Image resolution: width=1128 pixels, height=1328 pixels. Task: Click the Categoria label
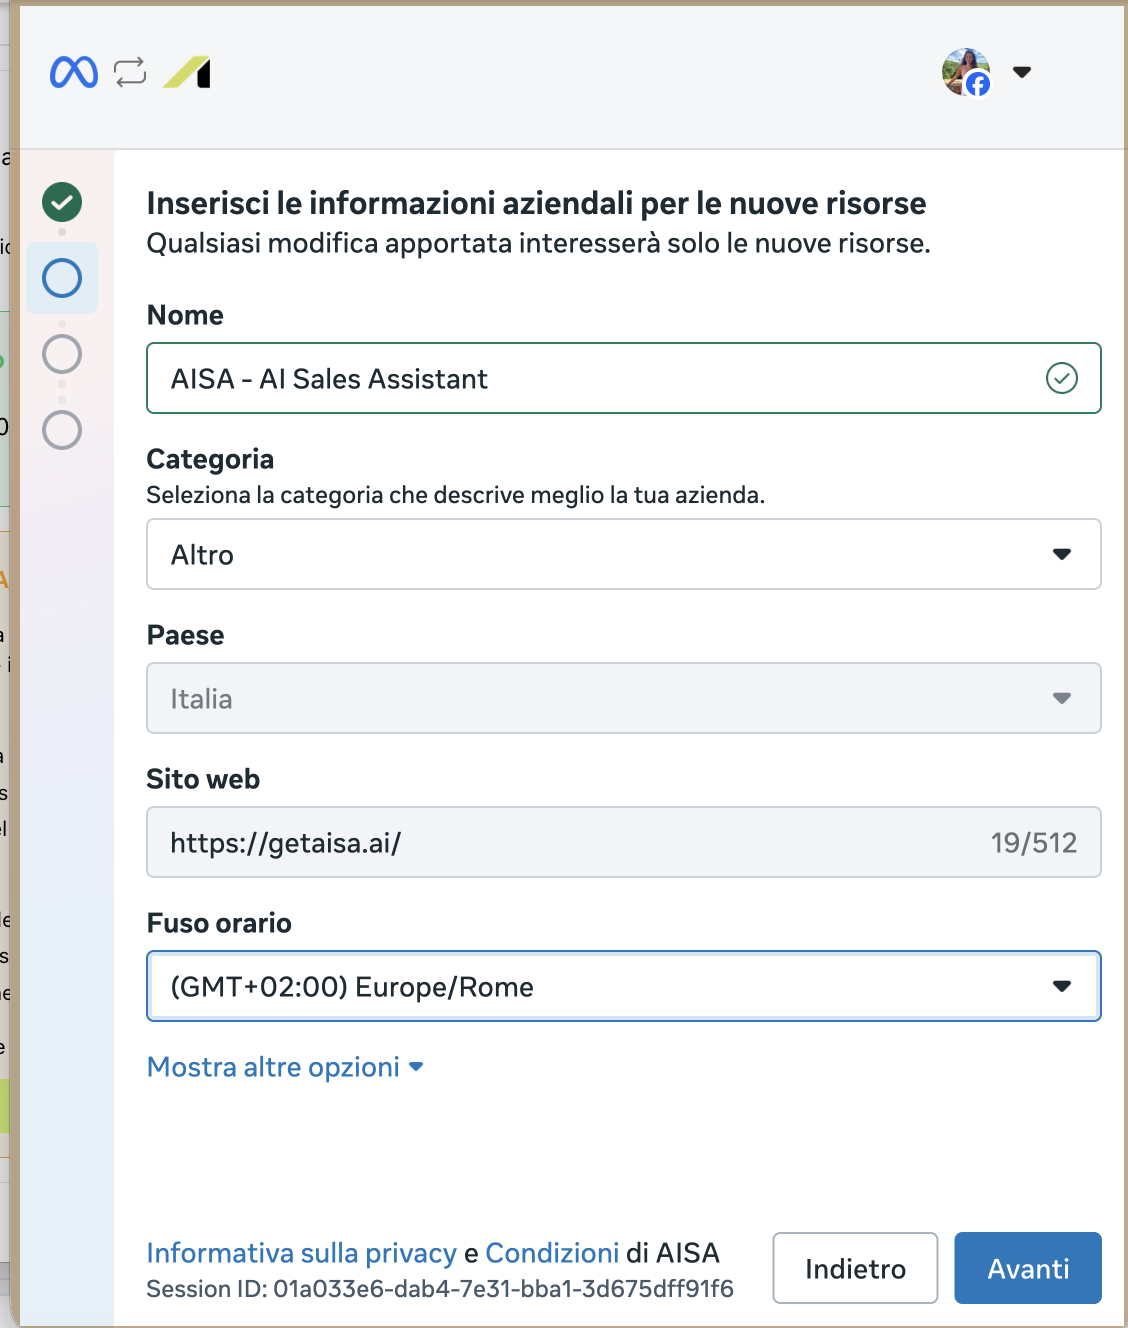(210, 459)
